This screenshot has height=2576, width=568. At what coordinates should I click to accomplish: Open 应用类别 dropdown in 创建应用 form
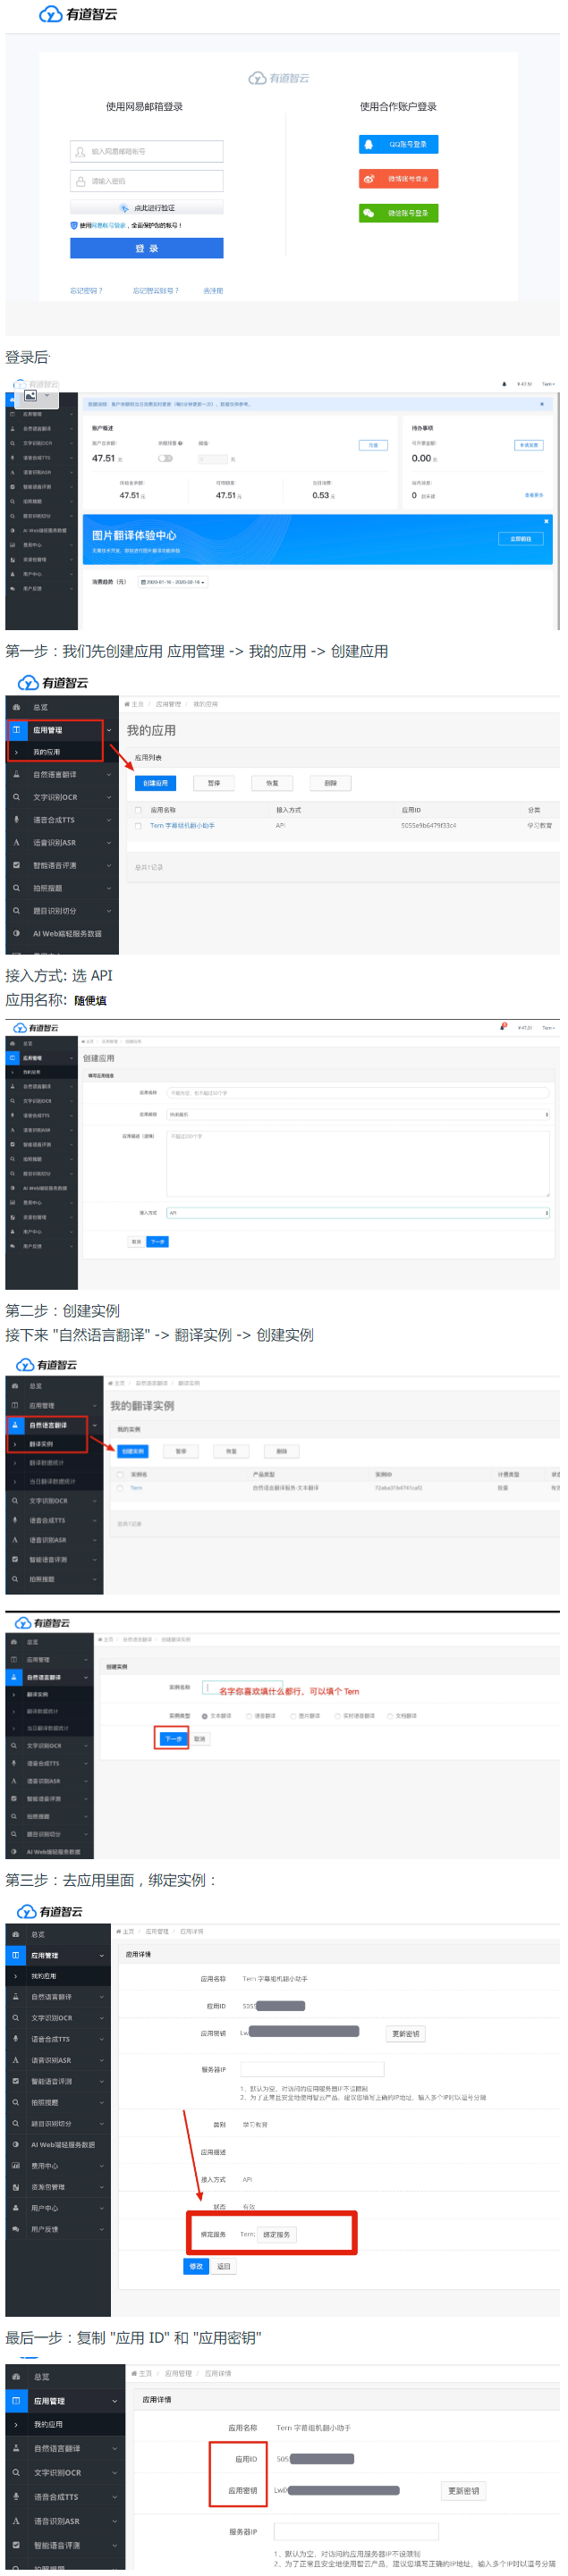click(x=358, y=1114)
